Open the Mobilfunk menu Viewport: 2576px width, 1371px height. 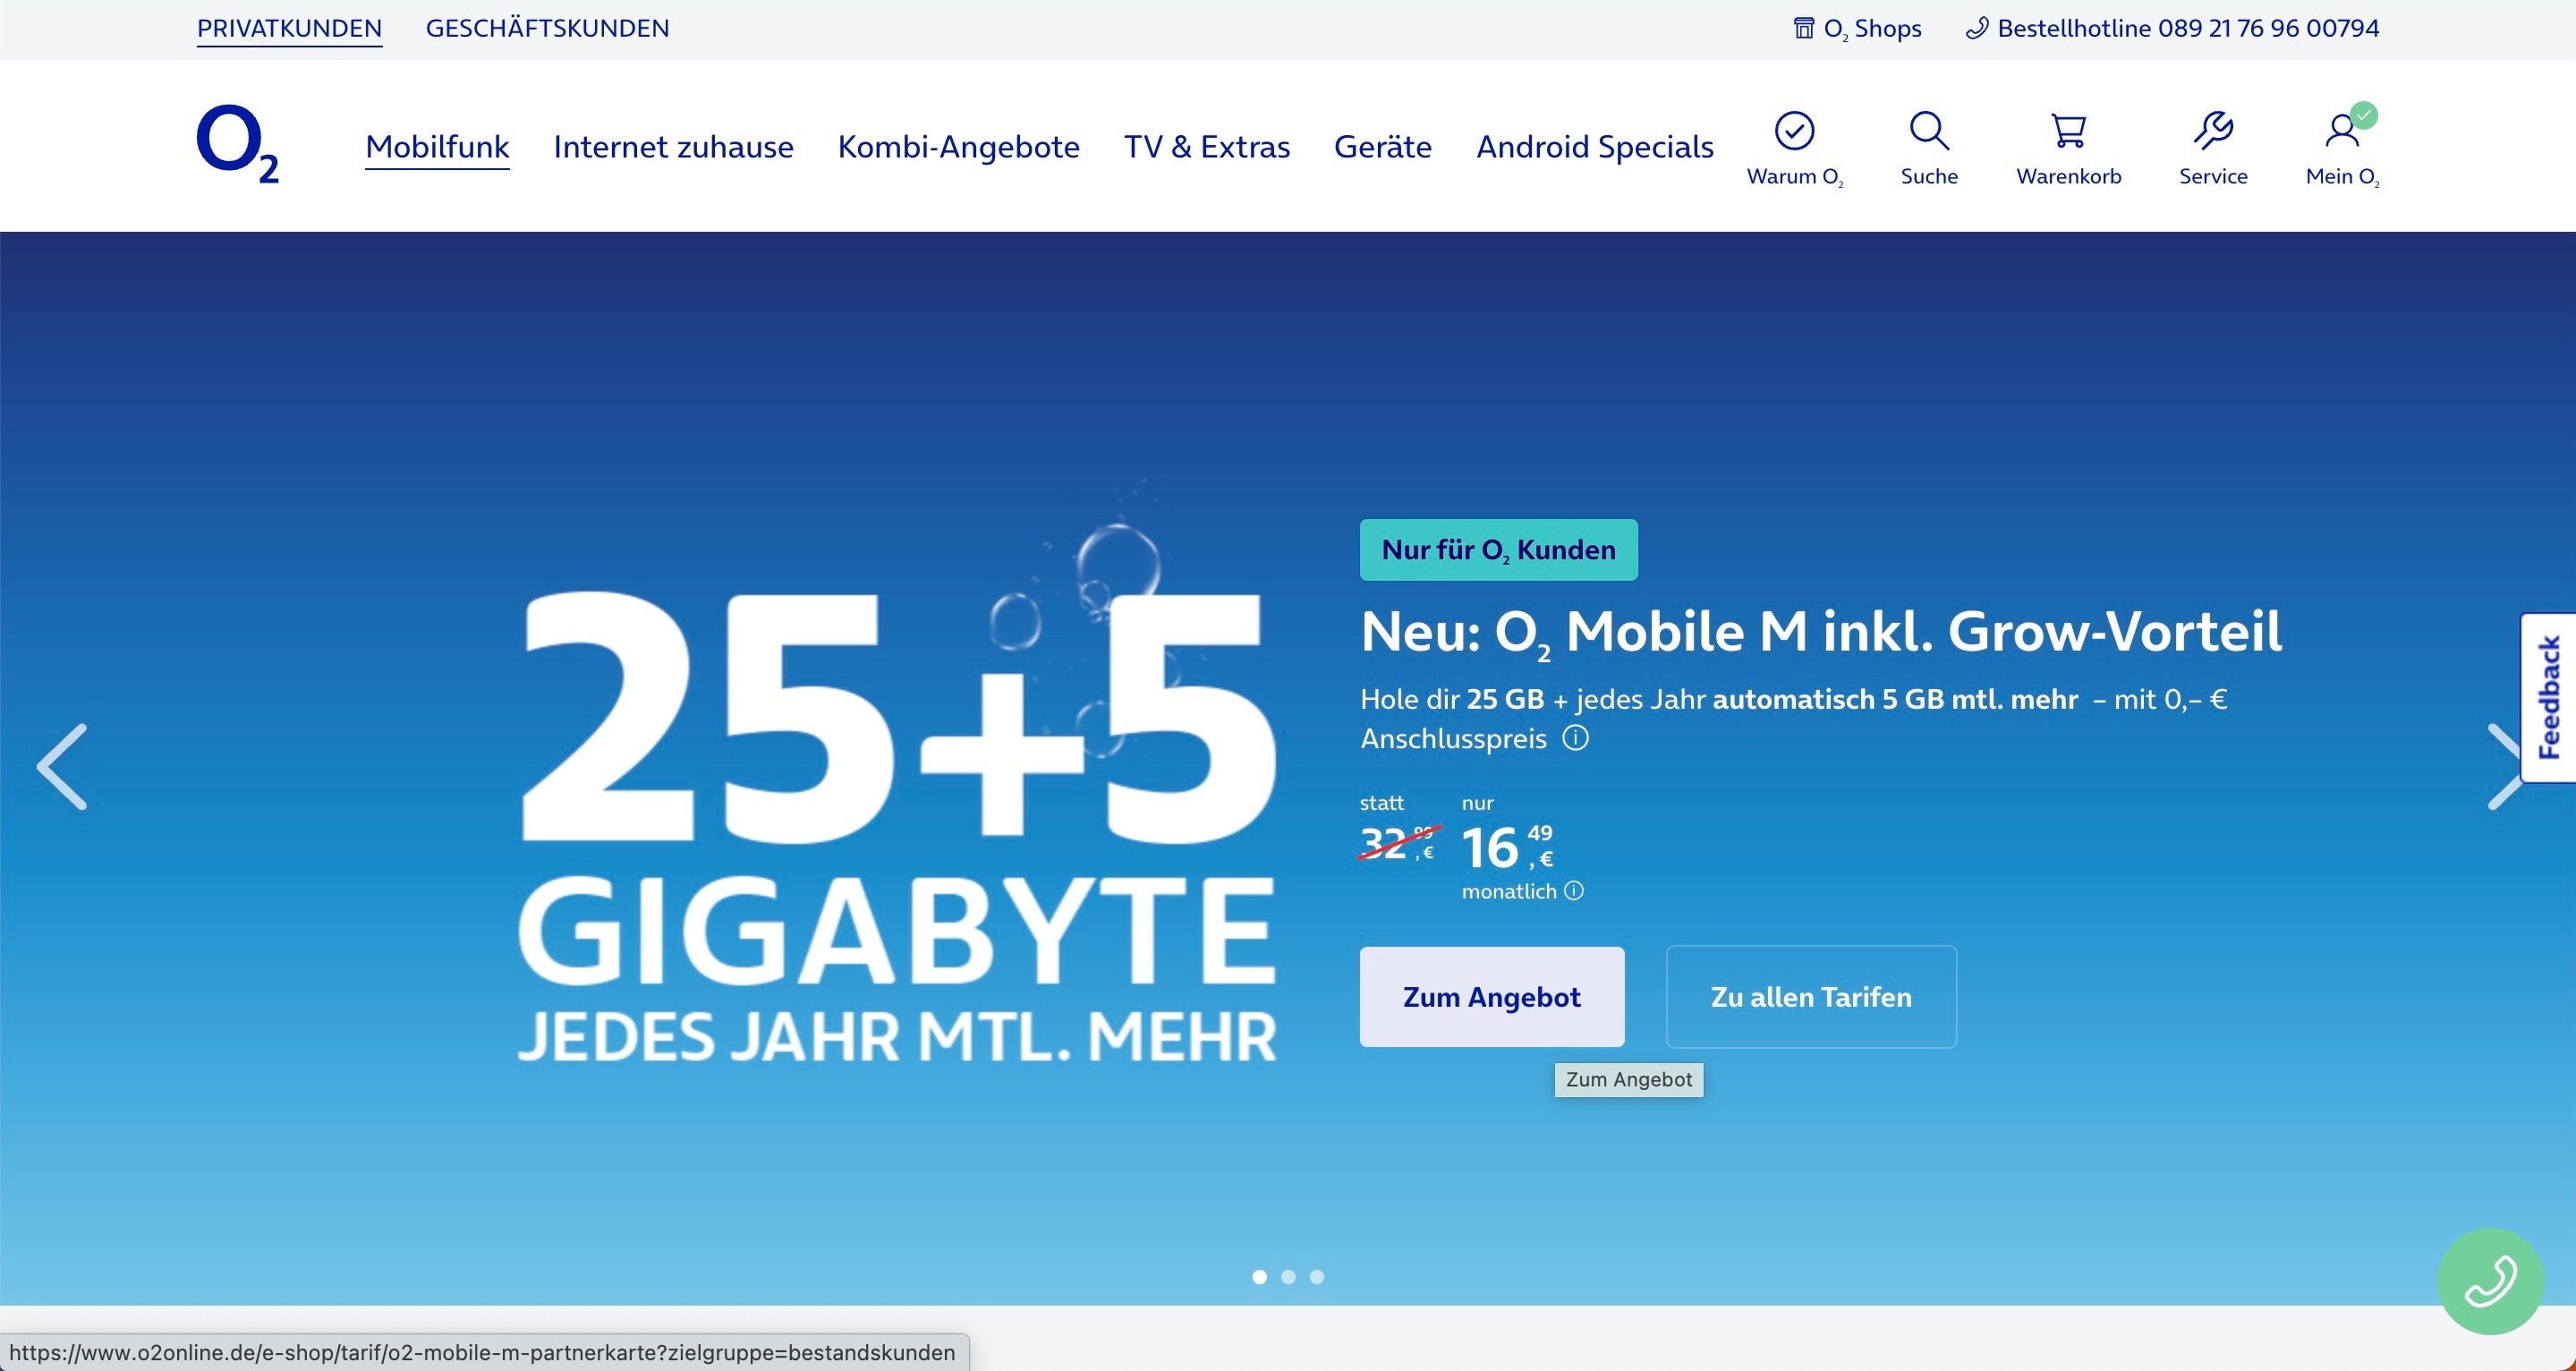click(437, 146)
